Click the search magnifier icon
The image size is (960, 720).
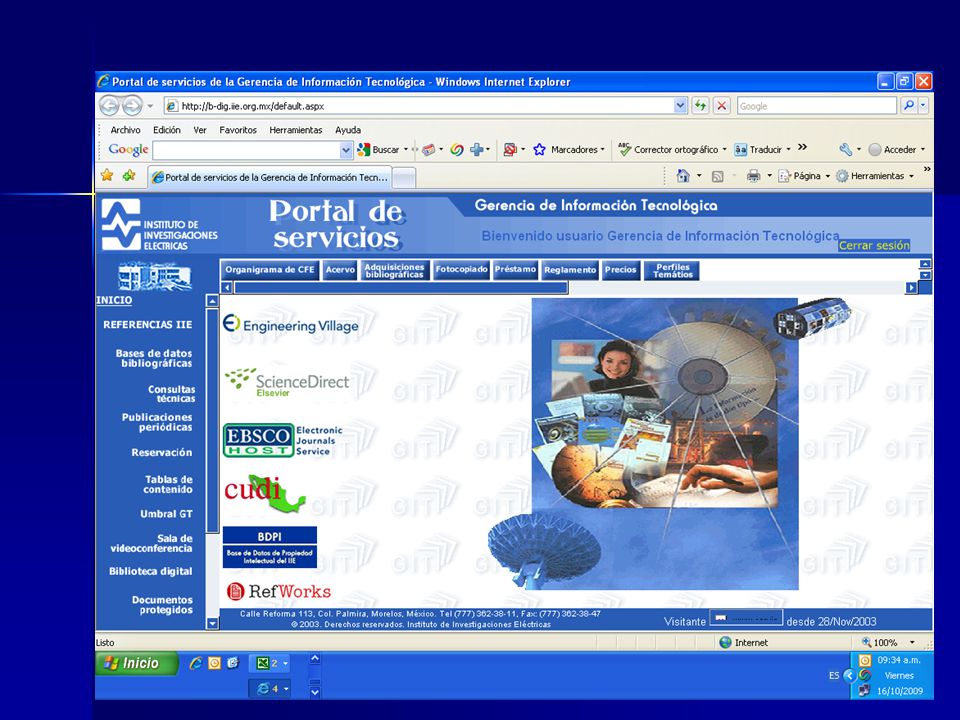pos(909,105)
